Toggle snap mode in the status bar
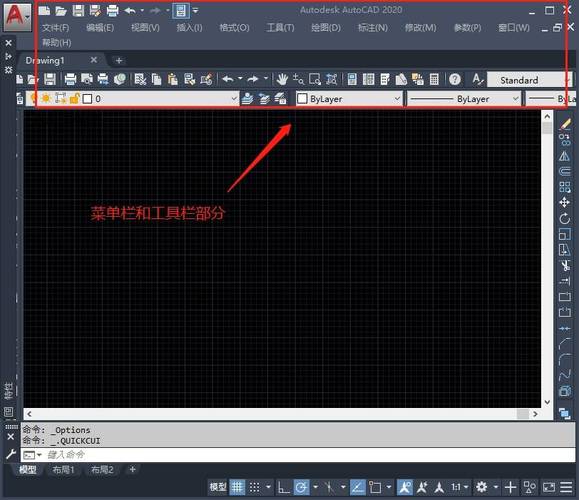Viewport: 579px width, 500px height. click(254, 487)
